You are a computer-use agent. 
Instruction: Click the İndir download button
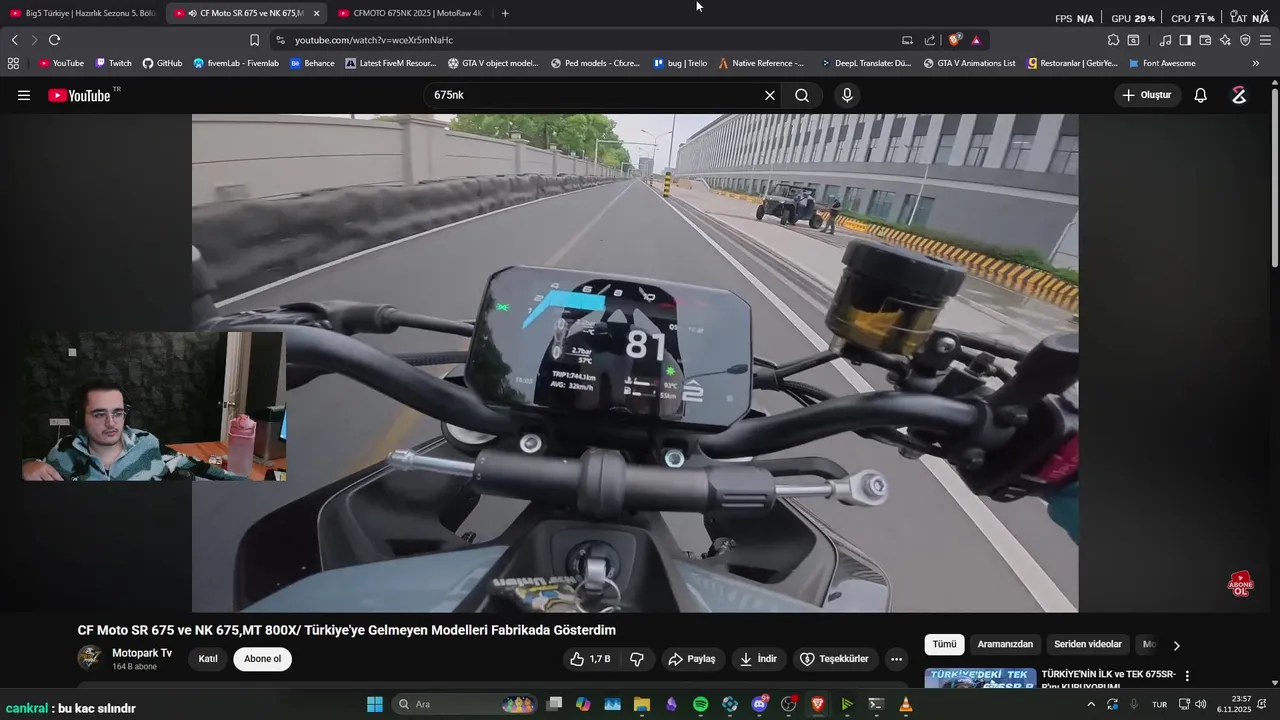point(758,659)
